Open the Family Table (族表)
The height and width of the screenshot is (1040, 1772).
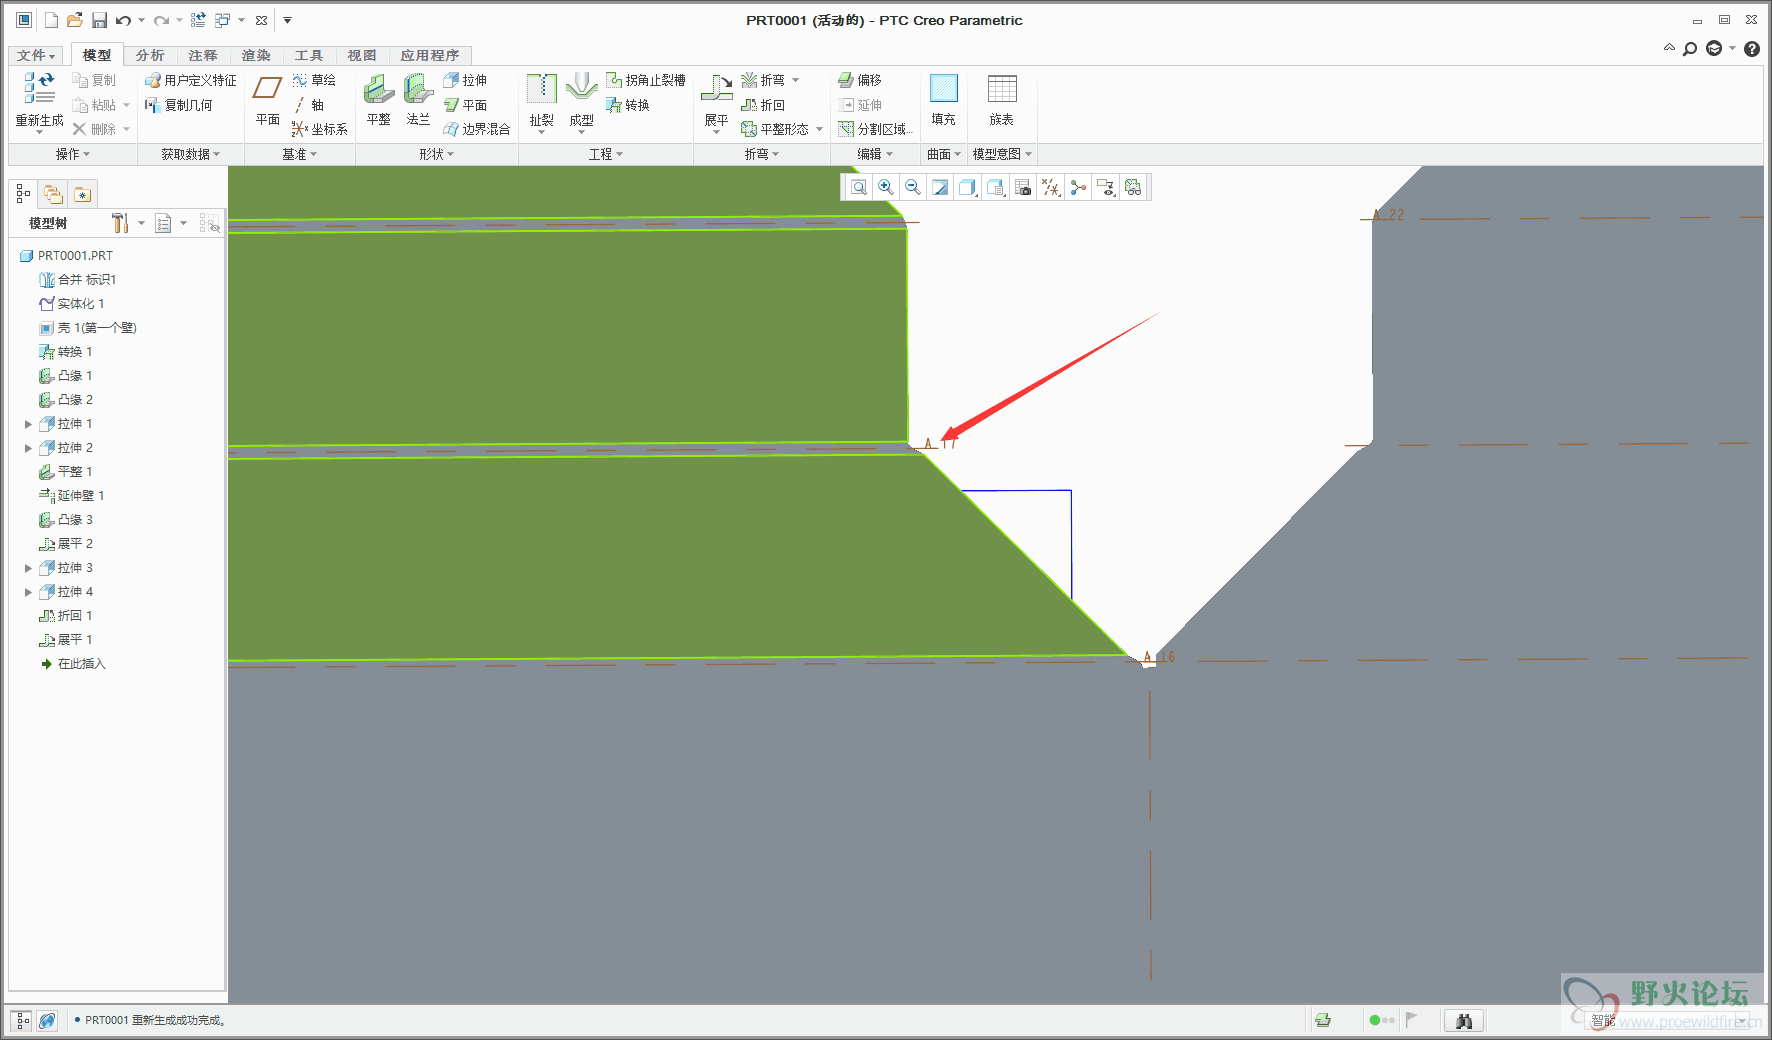tap(1001, 100)
